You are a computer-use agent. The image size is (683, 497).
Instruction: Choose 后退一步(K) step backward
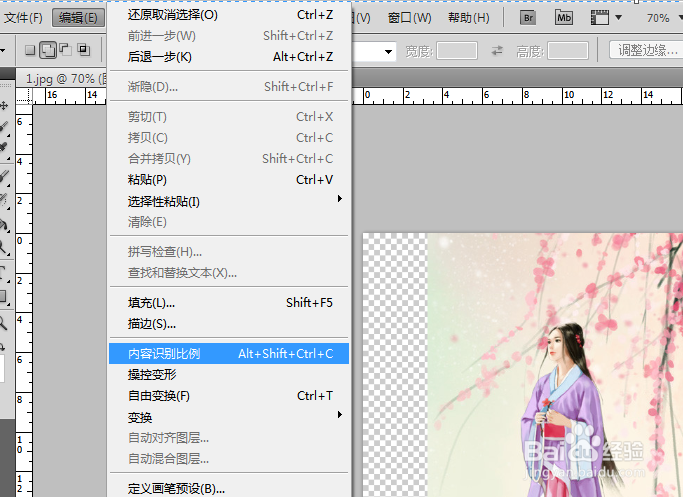point(229,57)
